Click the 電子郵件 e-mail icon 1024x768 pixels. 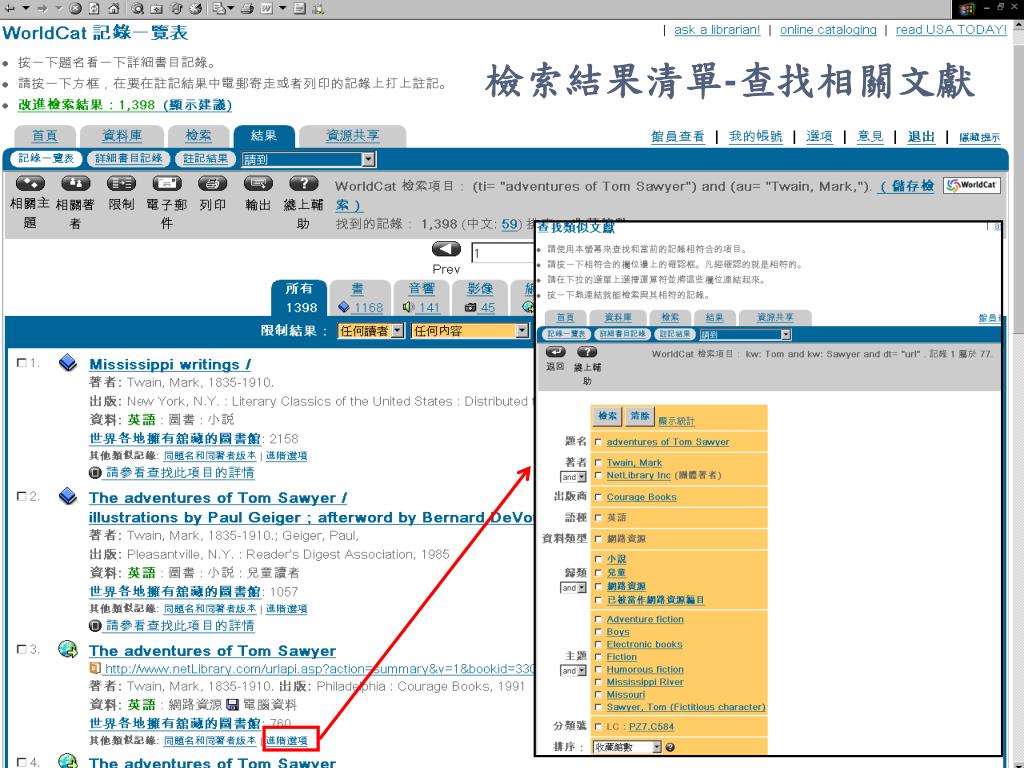[x=167, y=184]
